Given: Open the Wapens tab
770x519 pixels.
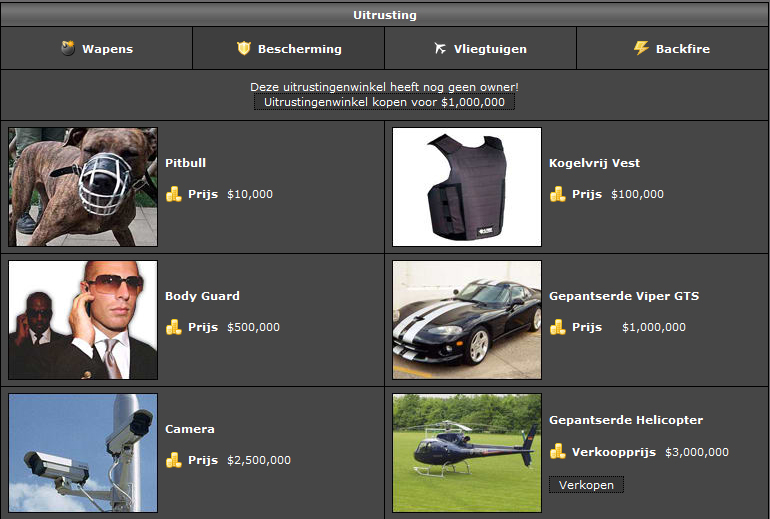Looking at the screenshot, I should (x=97, y=48).
